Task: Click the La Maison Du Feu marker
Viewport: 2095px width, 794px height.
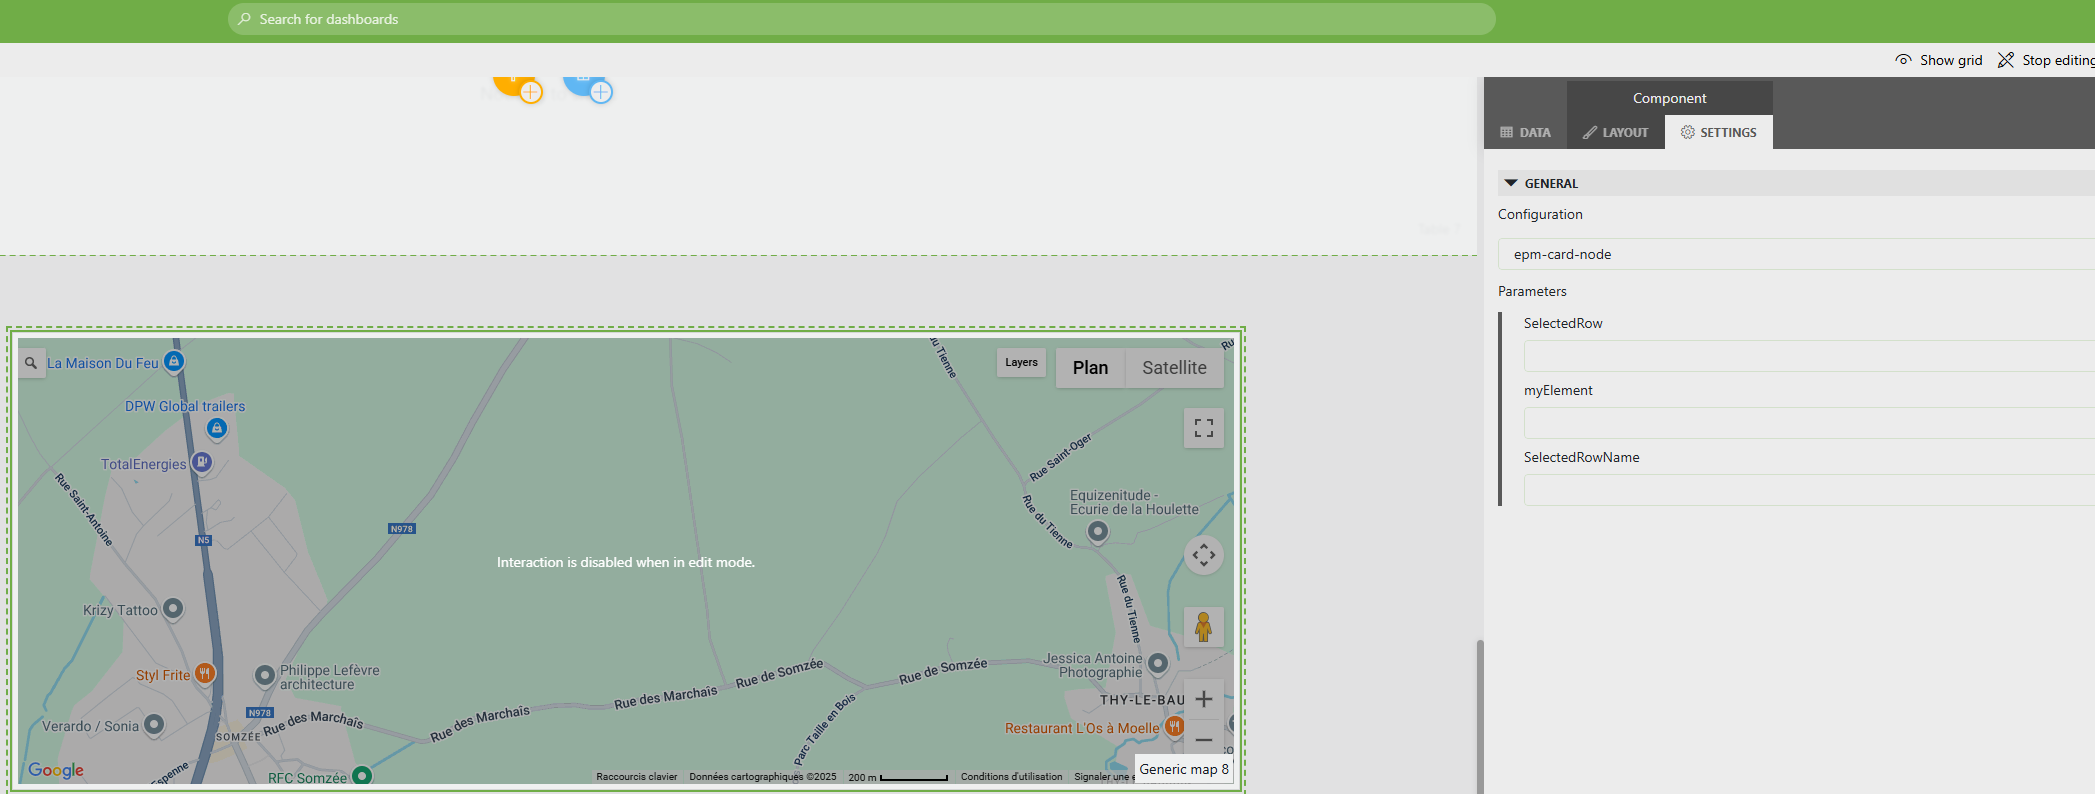Action: 174,361
